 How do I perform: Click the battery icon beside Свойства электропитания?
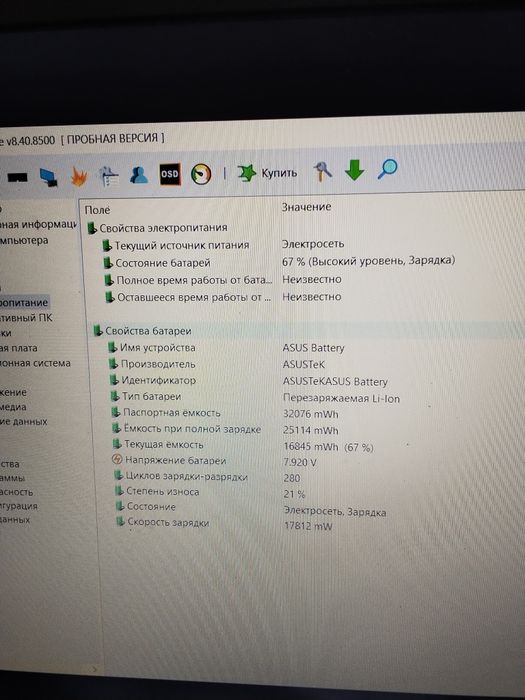[92, 228]
